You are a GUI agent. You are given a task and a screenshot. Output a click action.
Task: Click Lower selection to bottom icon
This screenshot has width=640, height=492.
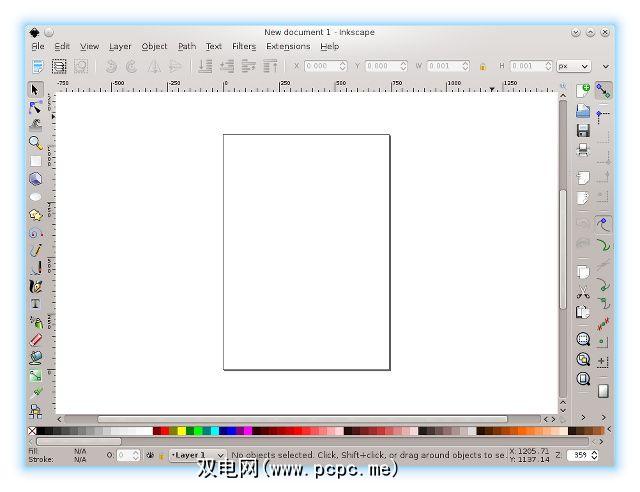click(205, 66)
